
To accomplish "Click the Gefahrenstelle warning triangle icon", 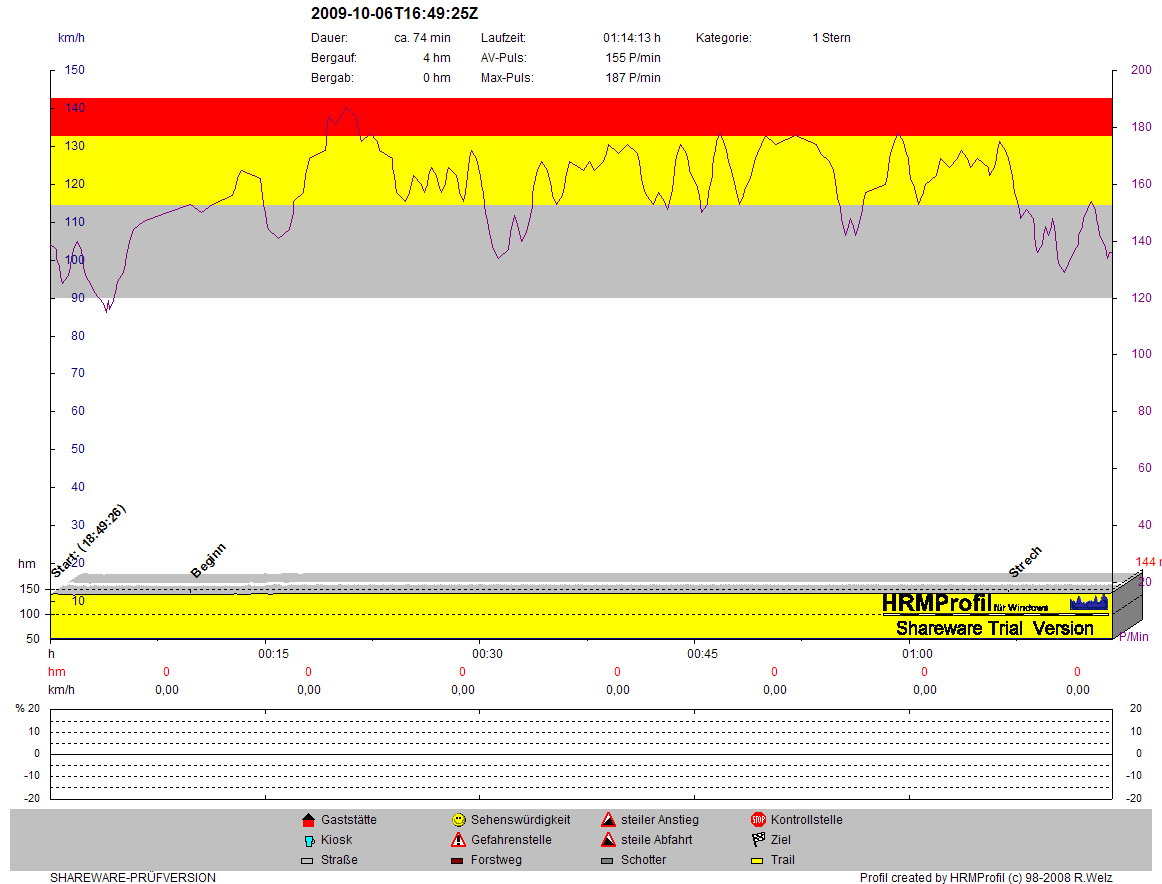I will coord(458,840).
